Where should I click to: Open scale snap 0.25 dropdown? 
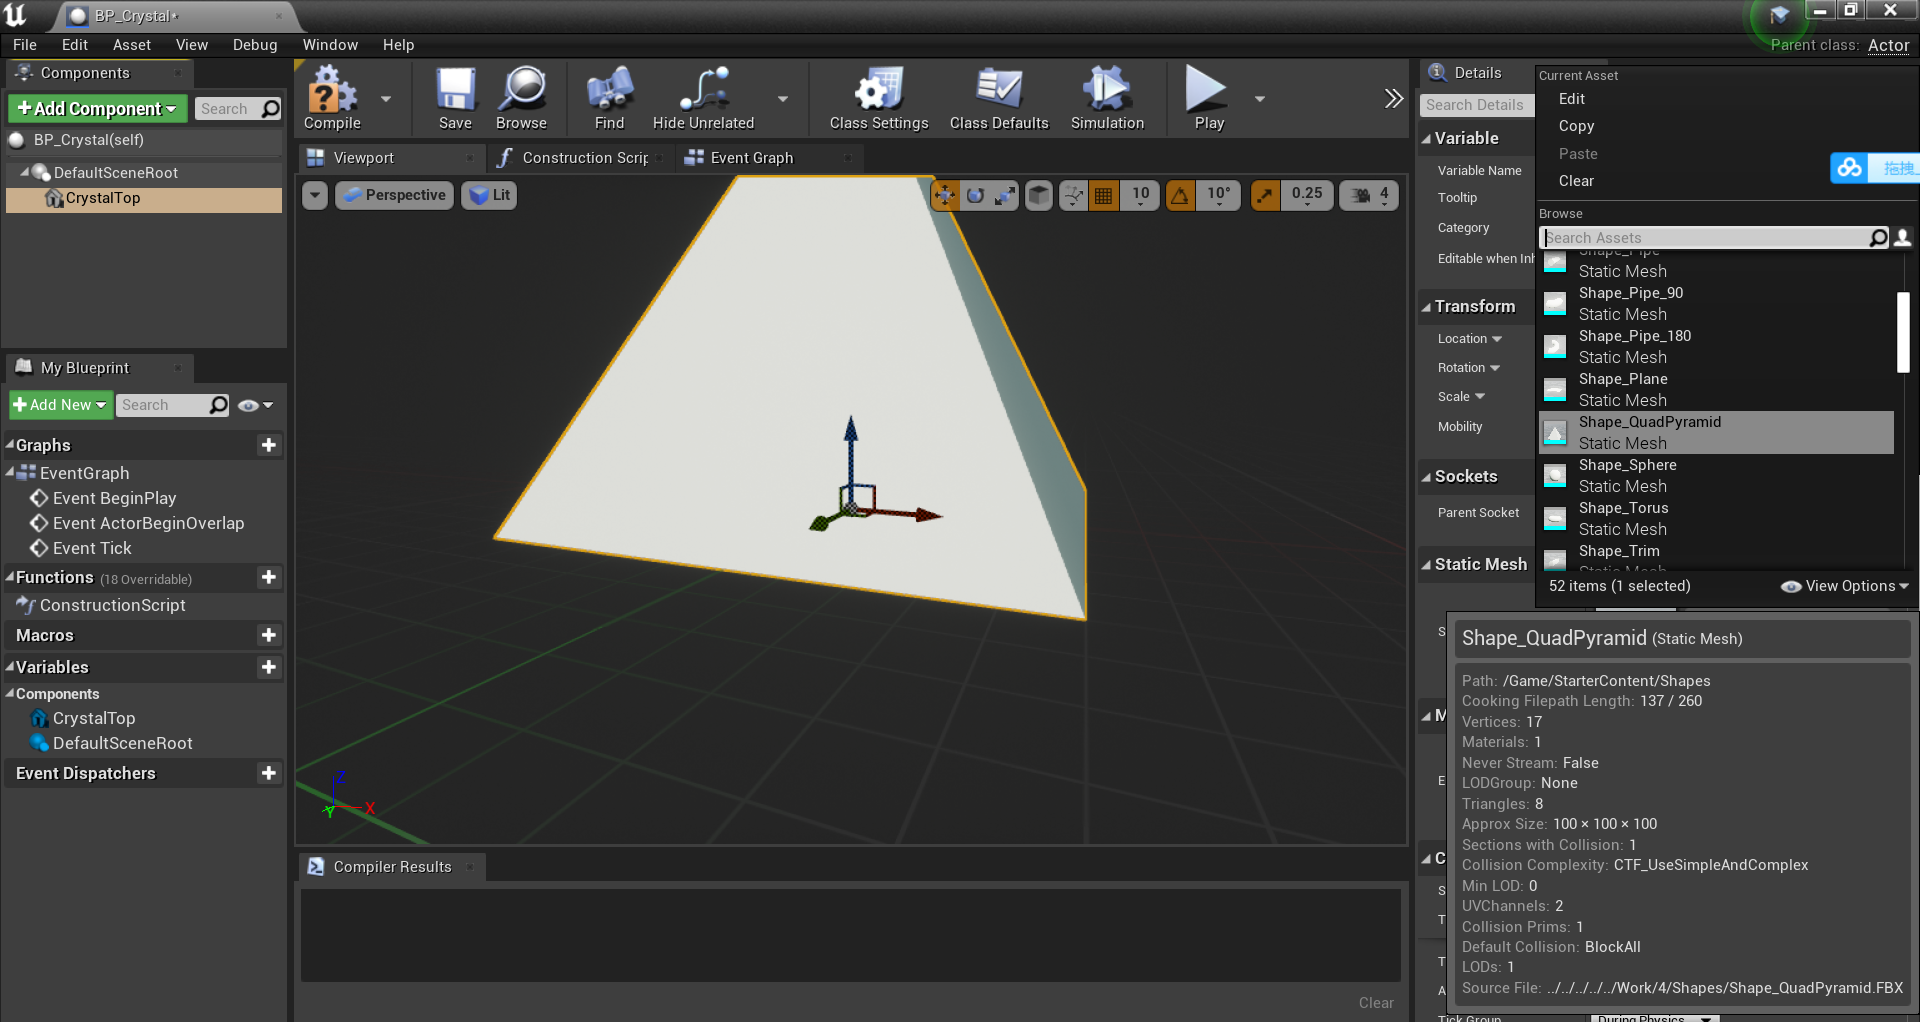point(1306,195)
